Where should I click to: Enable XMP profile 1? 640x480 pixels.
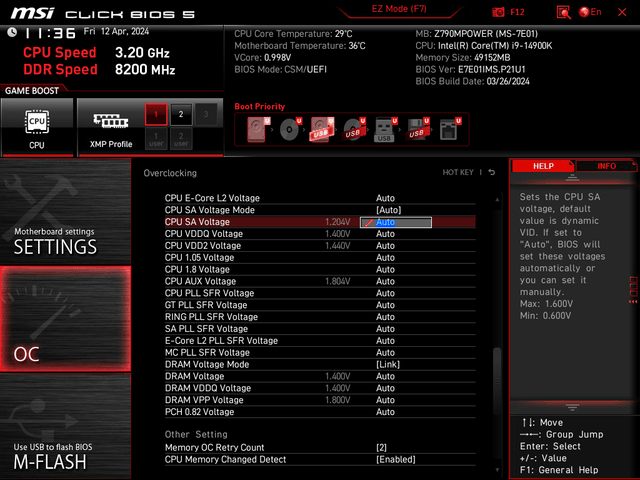156,114
